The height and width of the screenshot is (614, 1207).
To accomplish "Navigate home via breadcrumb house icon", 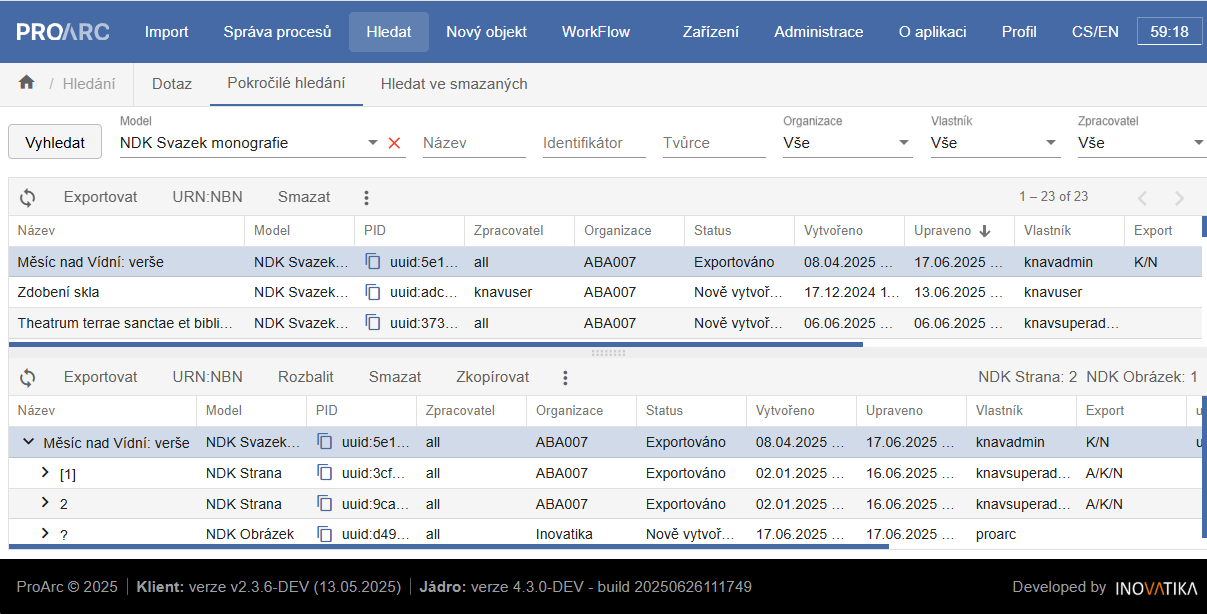I will click(x=25, y=84).
